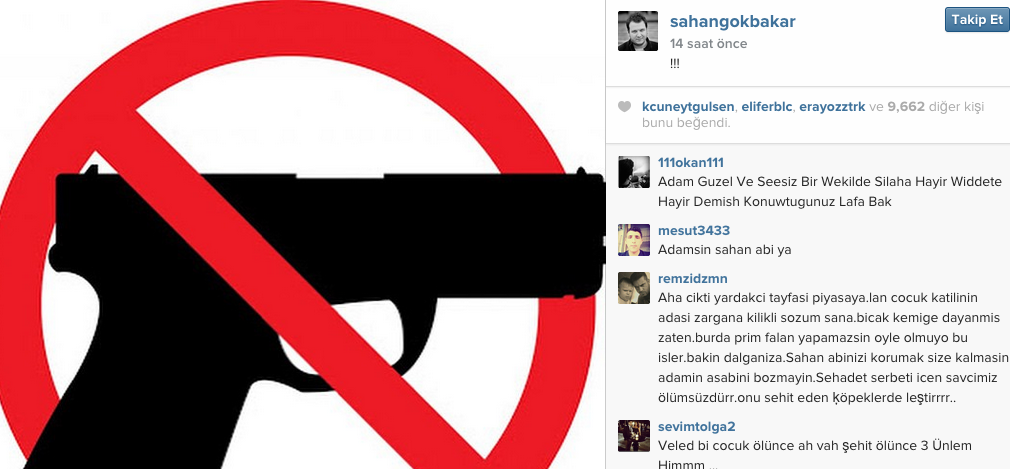The width and height of the screenshot is (1010, 469).
Task: Click mesut3433 avatar thumbnail
Action: pos(634,240)
